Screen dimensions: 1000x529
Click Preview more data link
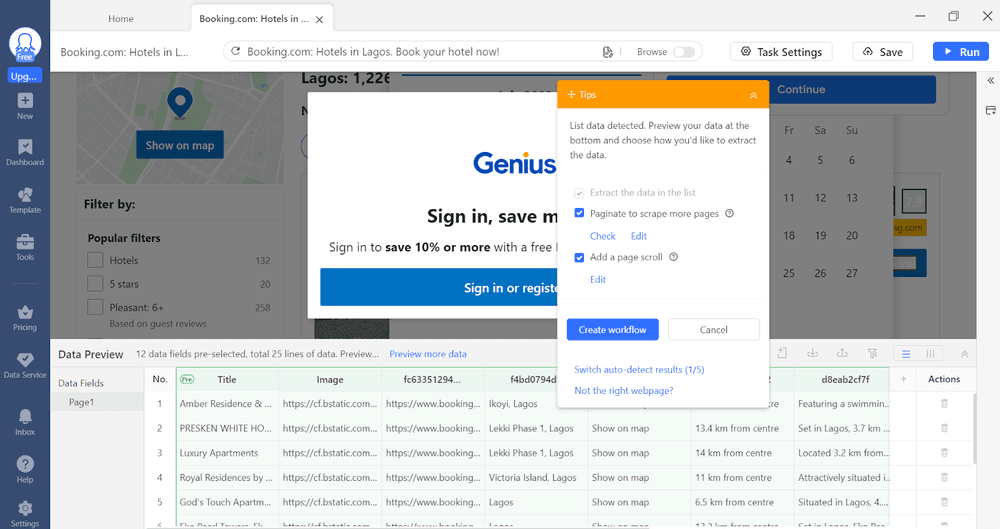point(428,354)
